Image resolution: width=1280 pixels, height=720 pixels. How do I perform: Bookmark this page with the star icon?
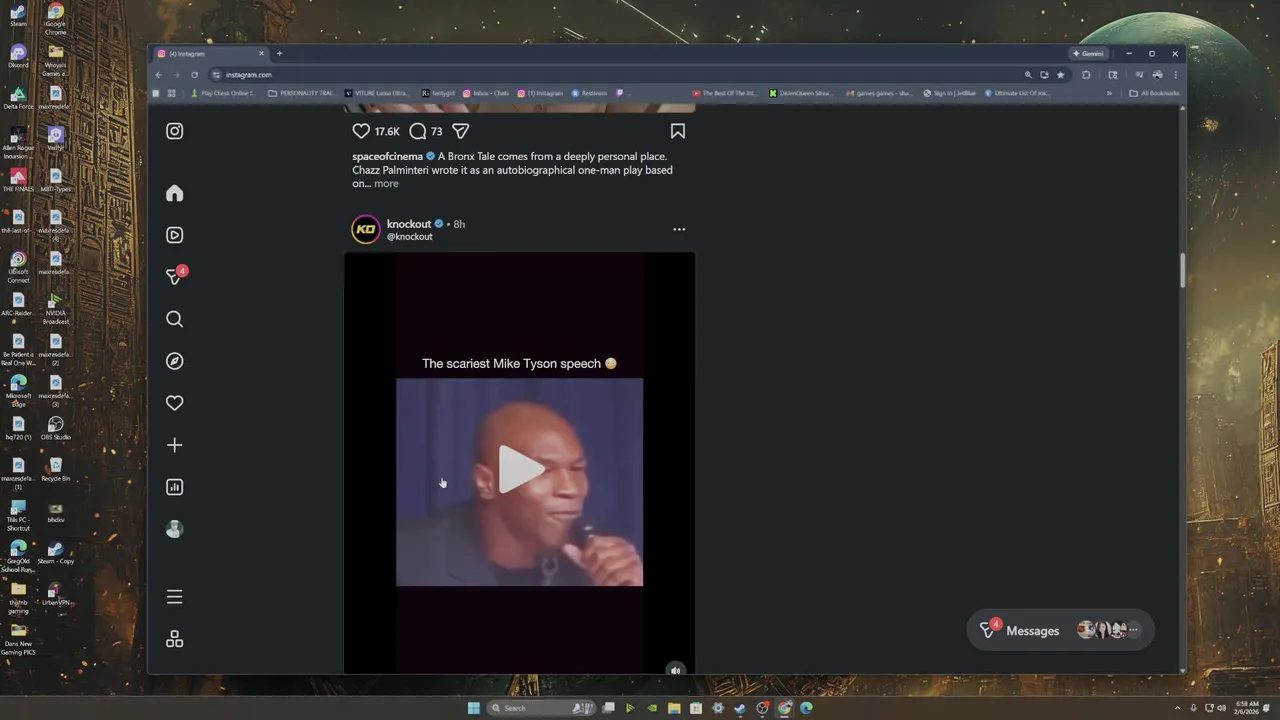(x=1061, y=75)
